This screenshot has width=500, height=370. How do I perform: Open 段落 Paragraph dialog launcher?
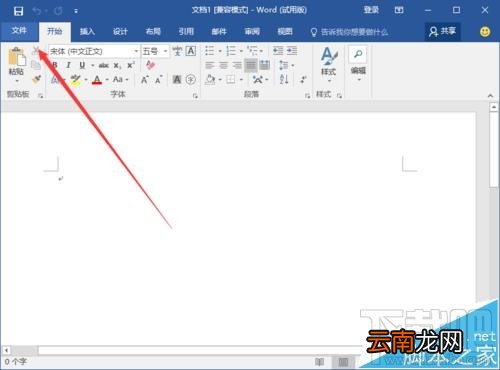pyautogui.click(x=307, y=96)
